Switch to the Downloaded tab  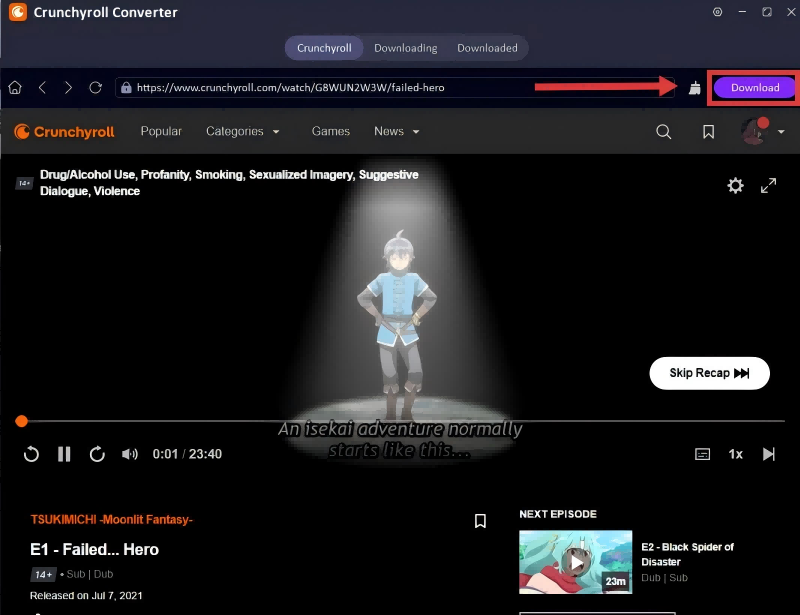tap(487, 48)
